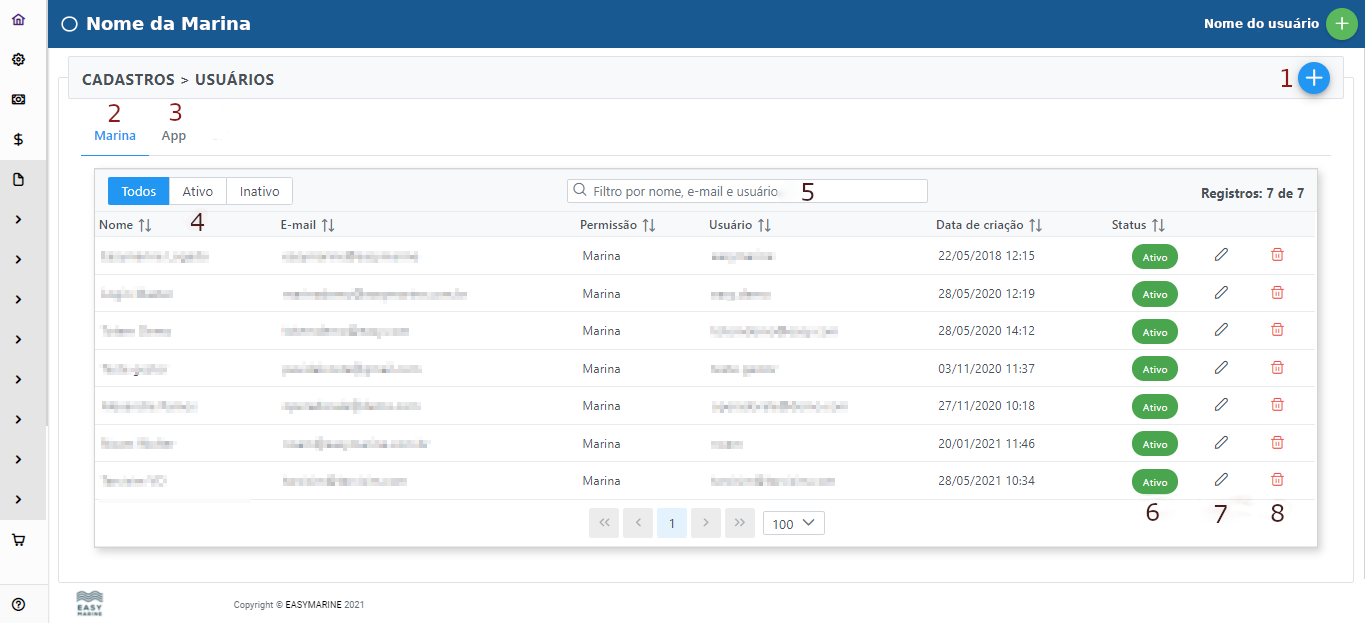Delete the user created 28/05/2021 10:34
1365x623 pixels.
click(x=1276, y=480)
